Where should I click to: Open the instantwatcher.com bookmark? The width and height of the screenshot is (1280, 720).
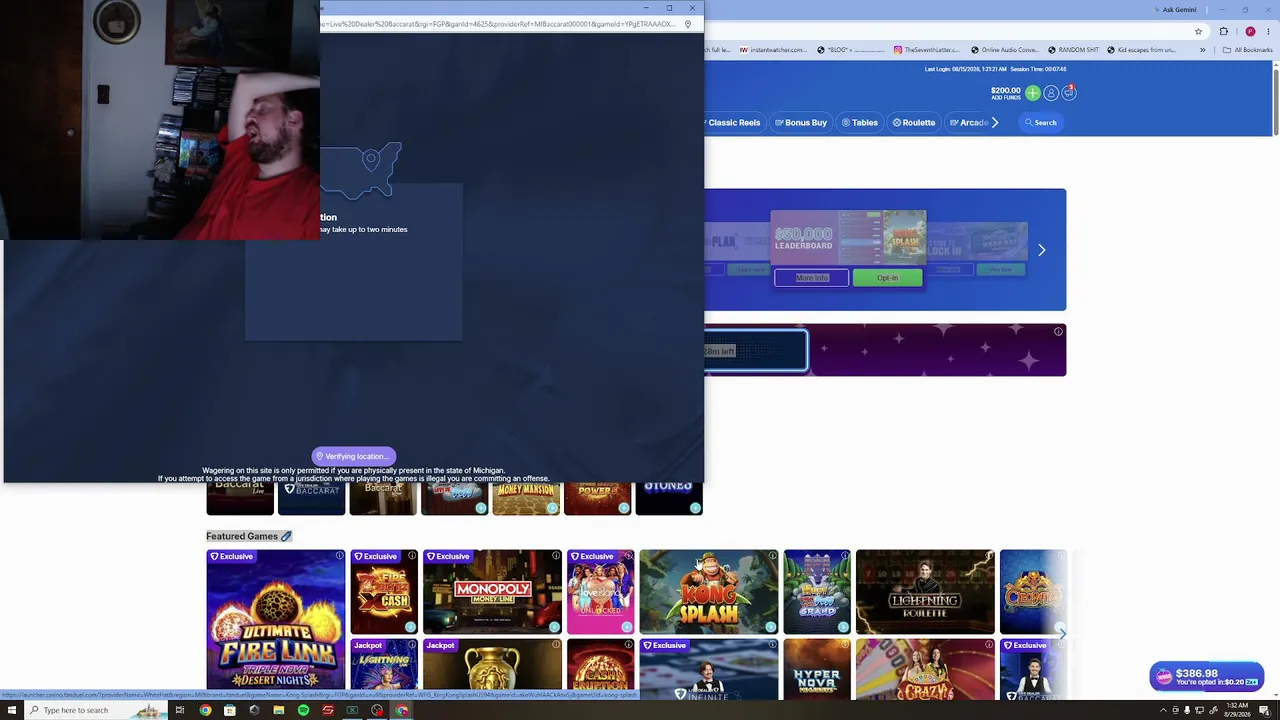pos(771,50)
